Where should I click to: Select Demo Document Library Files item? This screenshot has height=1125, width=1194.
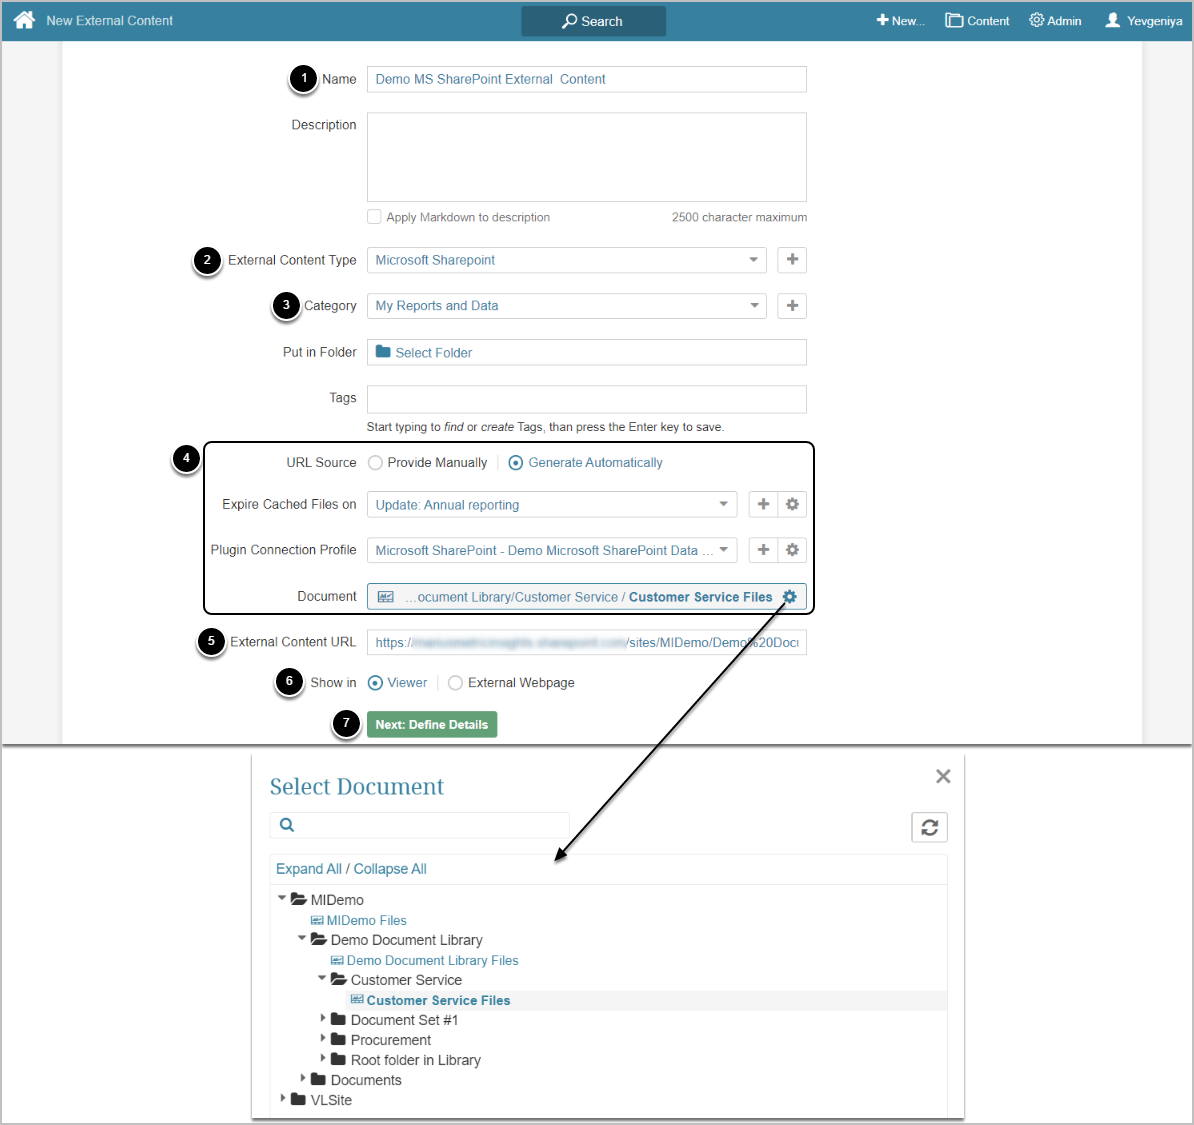(x=432, y=961)
